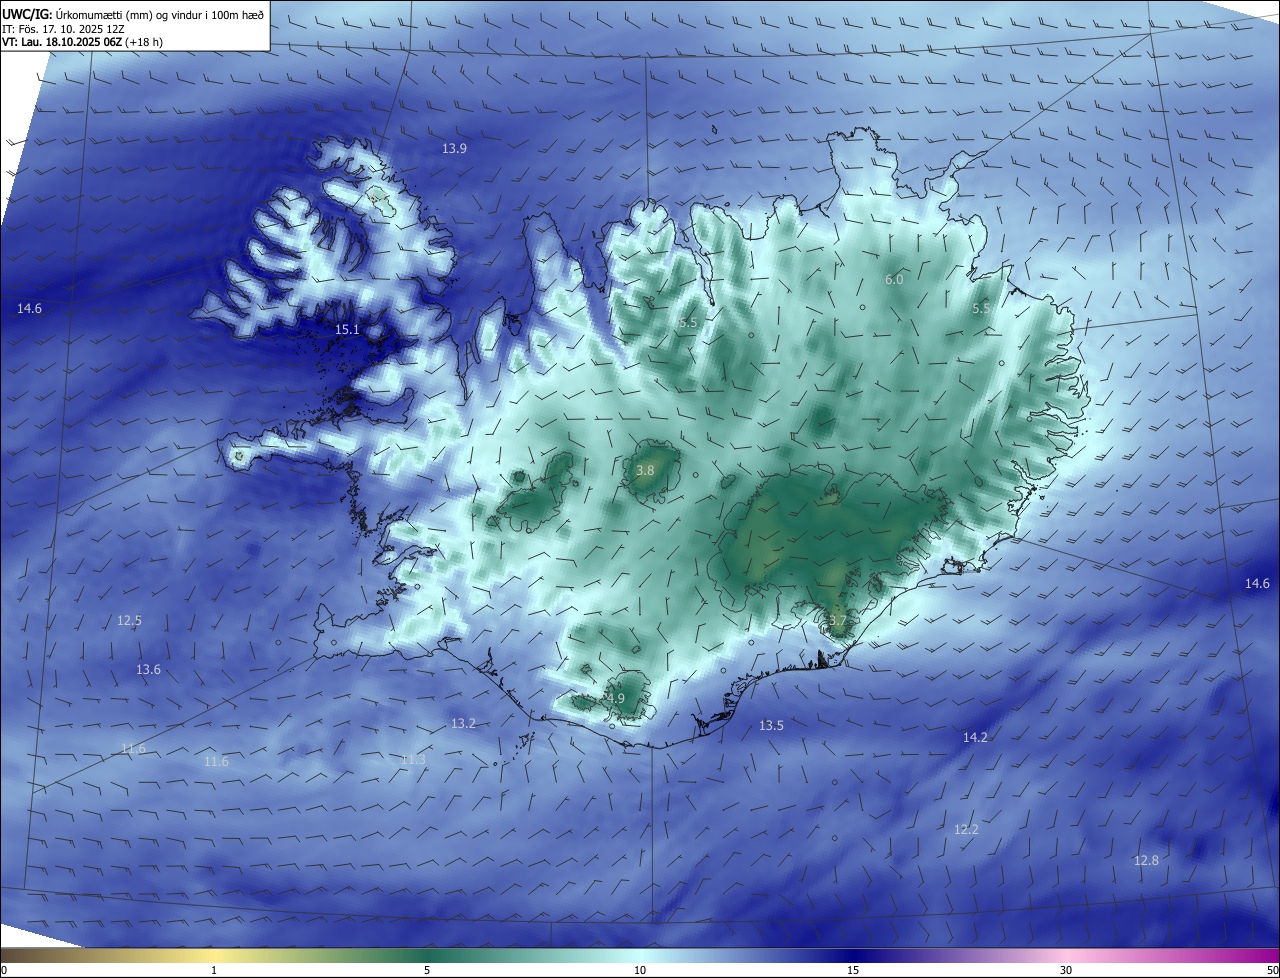Viewport: 1280px width, 978px height.
Task: Click the 3.7 value on Öræfajökull
Action: click(x=837, y=621)
